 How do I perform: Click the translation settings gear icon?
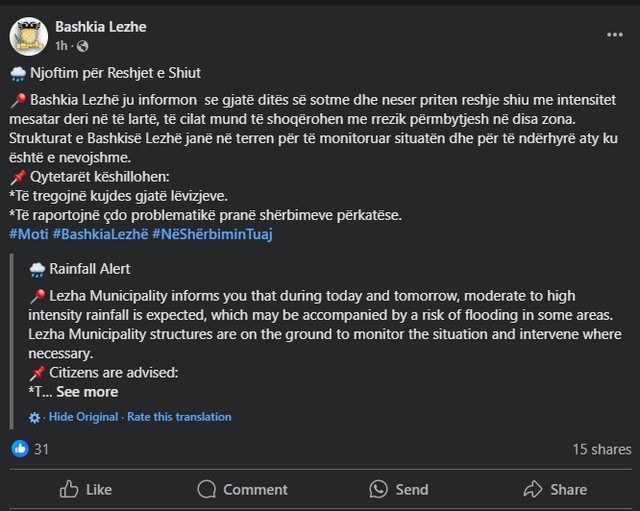pos(36,417)
